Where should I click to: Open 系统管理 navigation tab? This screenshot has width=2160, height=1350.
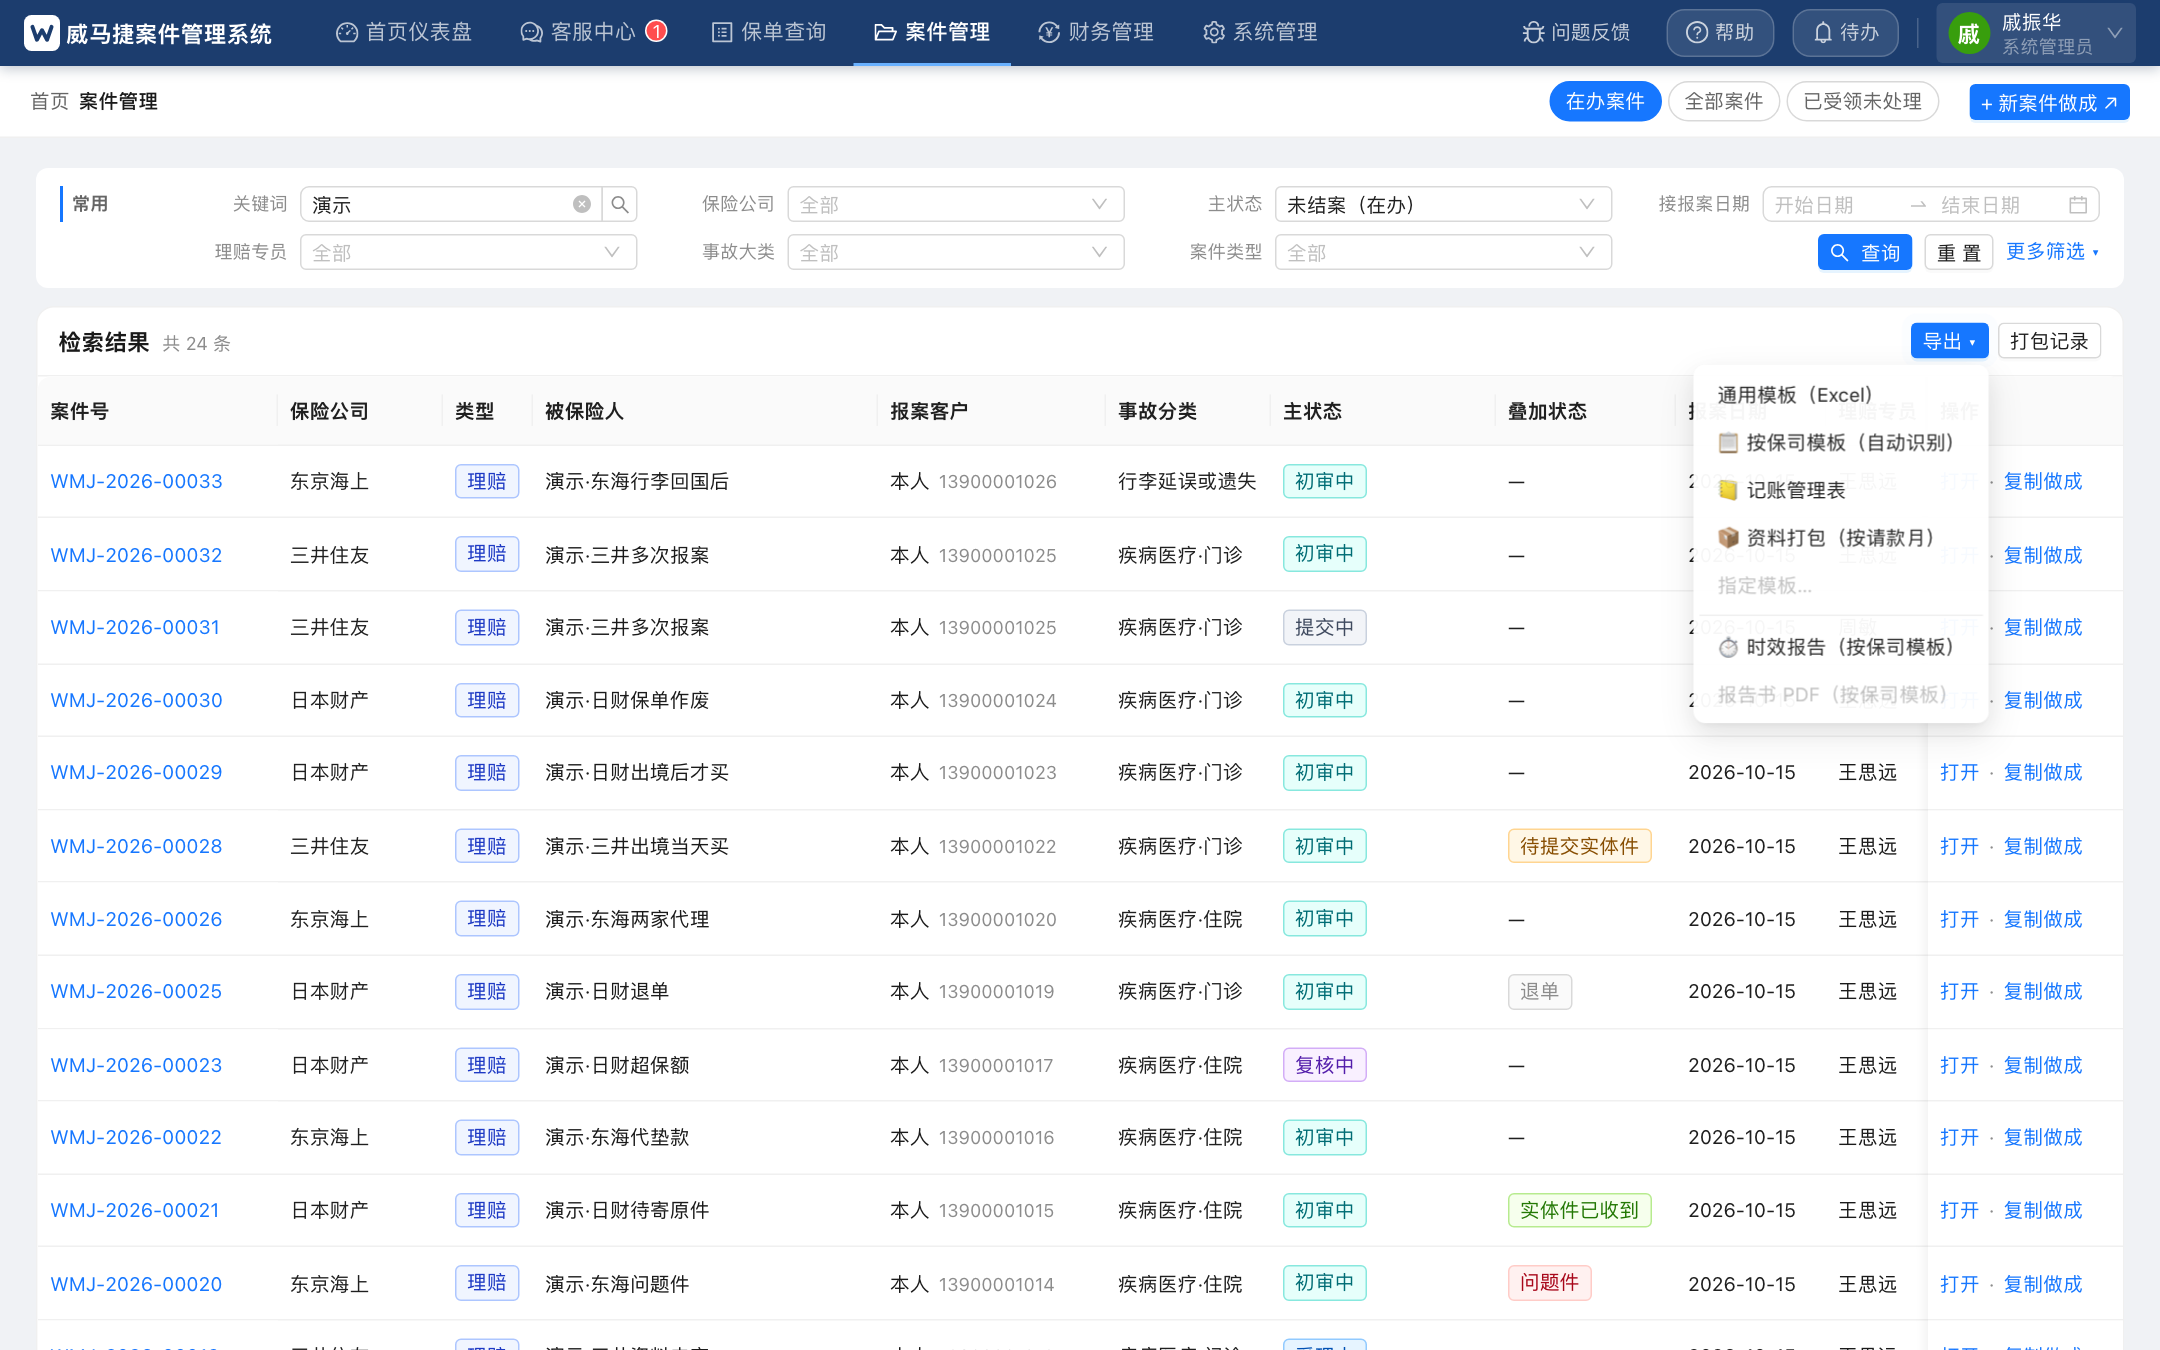1260,33
